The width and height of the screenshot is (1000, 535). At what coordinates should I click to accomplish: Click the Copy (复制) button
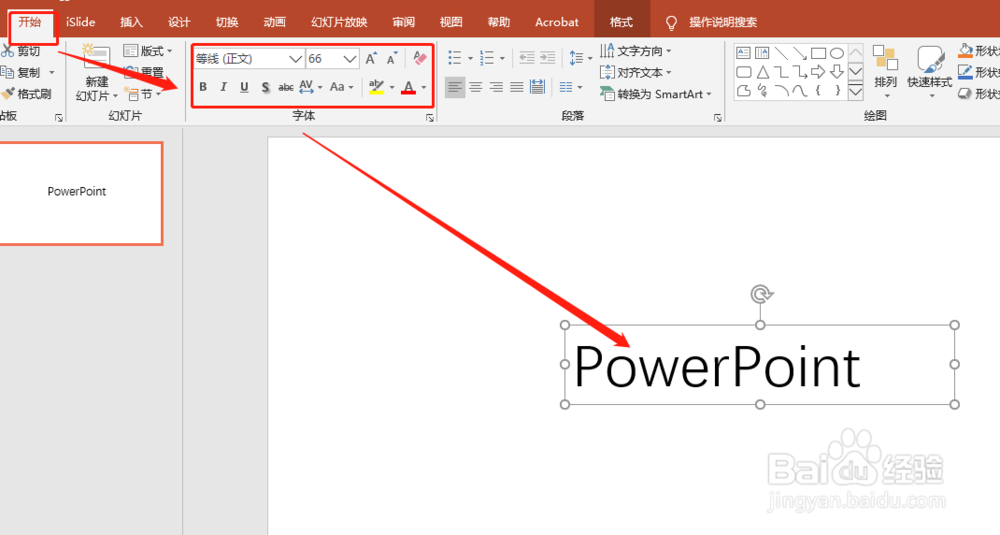pos(22,72)
